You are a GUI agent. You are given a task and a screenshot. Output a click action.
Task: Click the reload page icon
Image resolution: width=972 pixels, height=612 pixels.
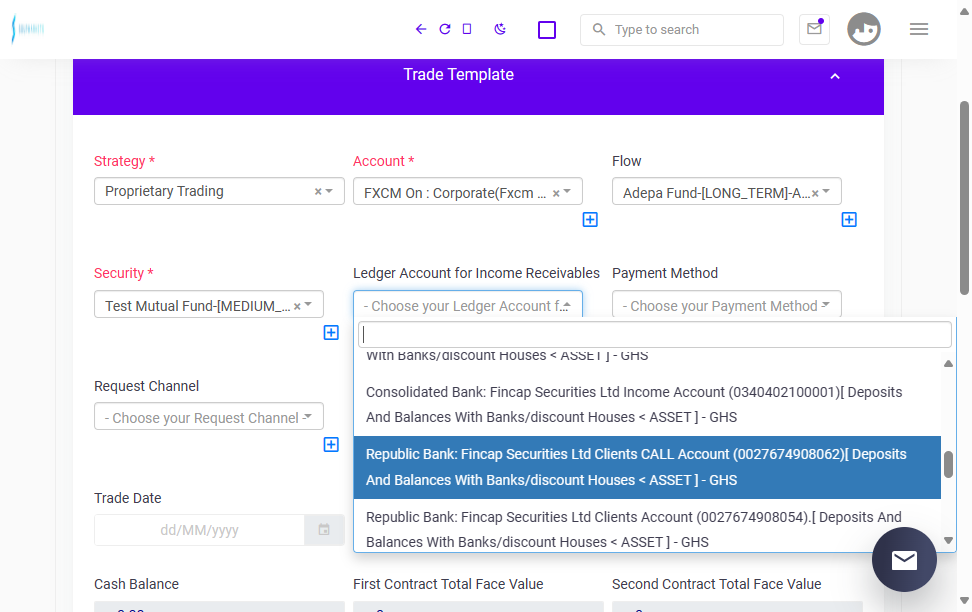pyautogui.click(x=444, y=29)
